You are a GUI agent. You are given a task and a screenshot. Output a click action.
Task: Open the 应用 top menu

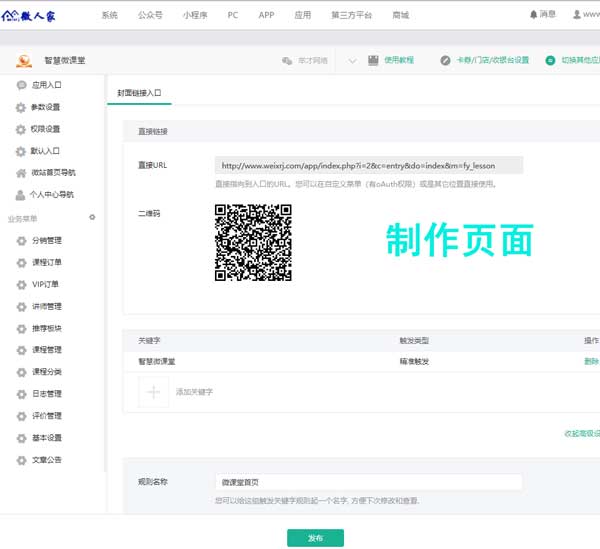tap(303, 15)
